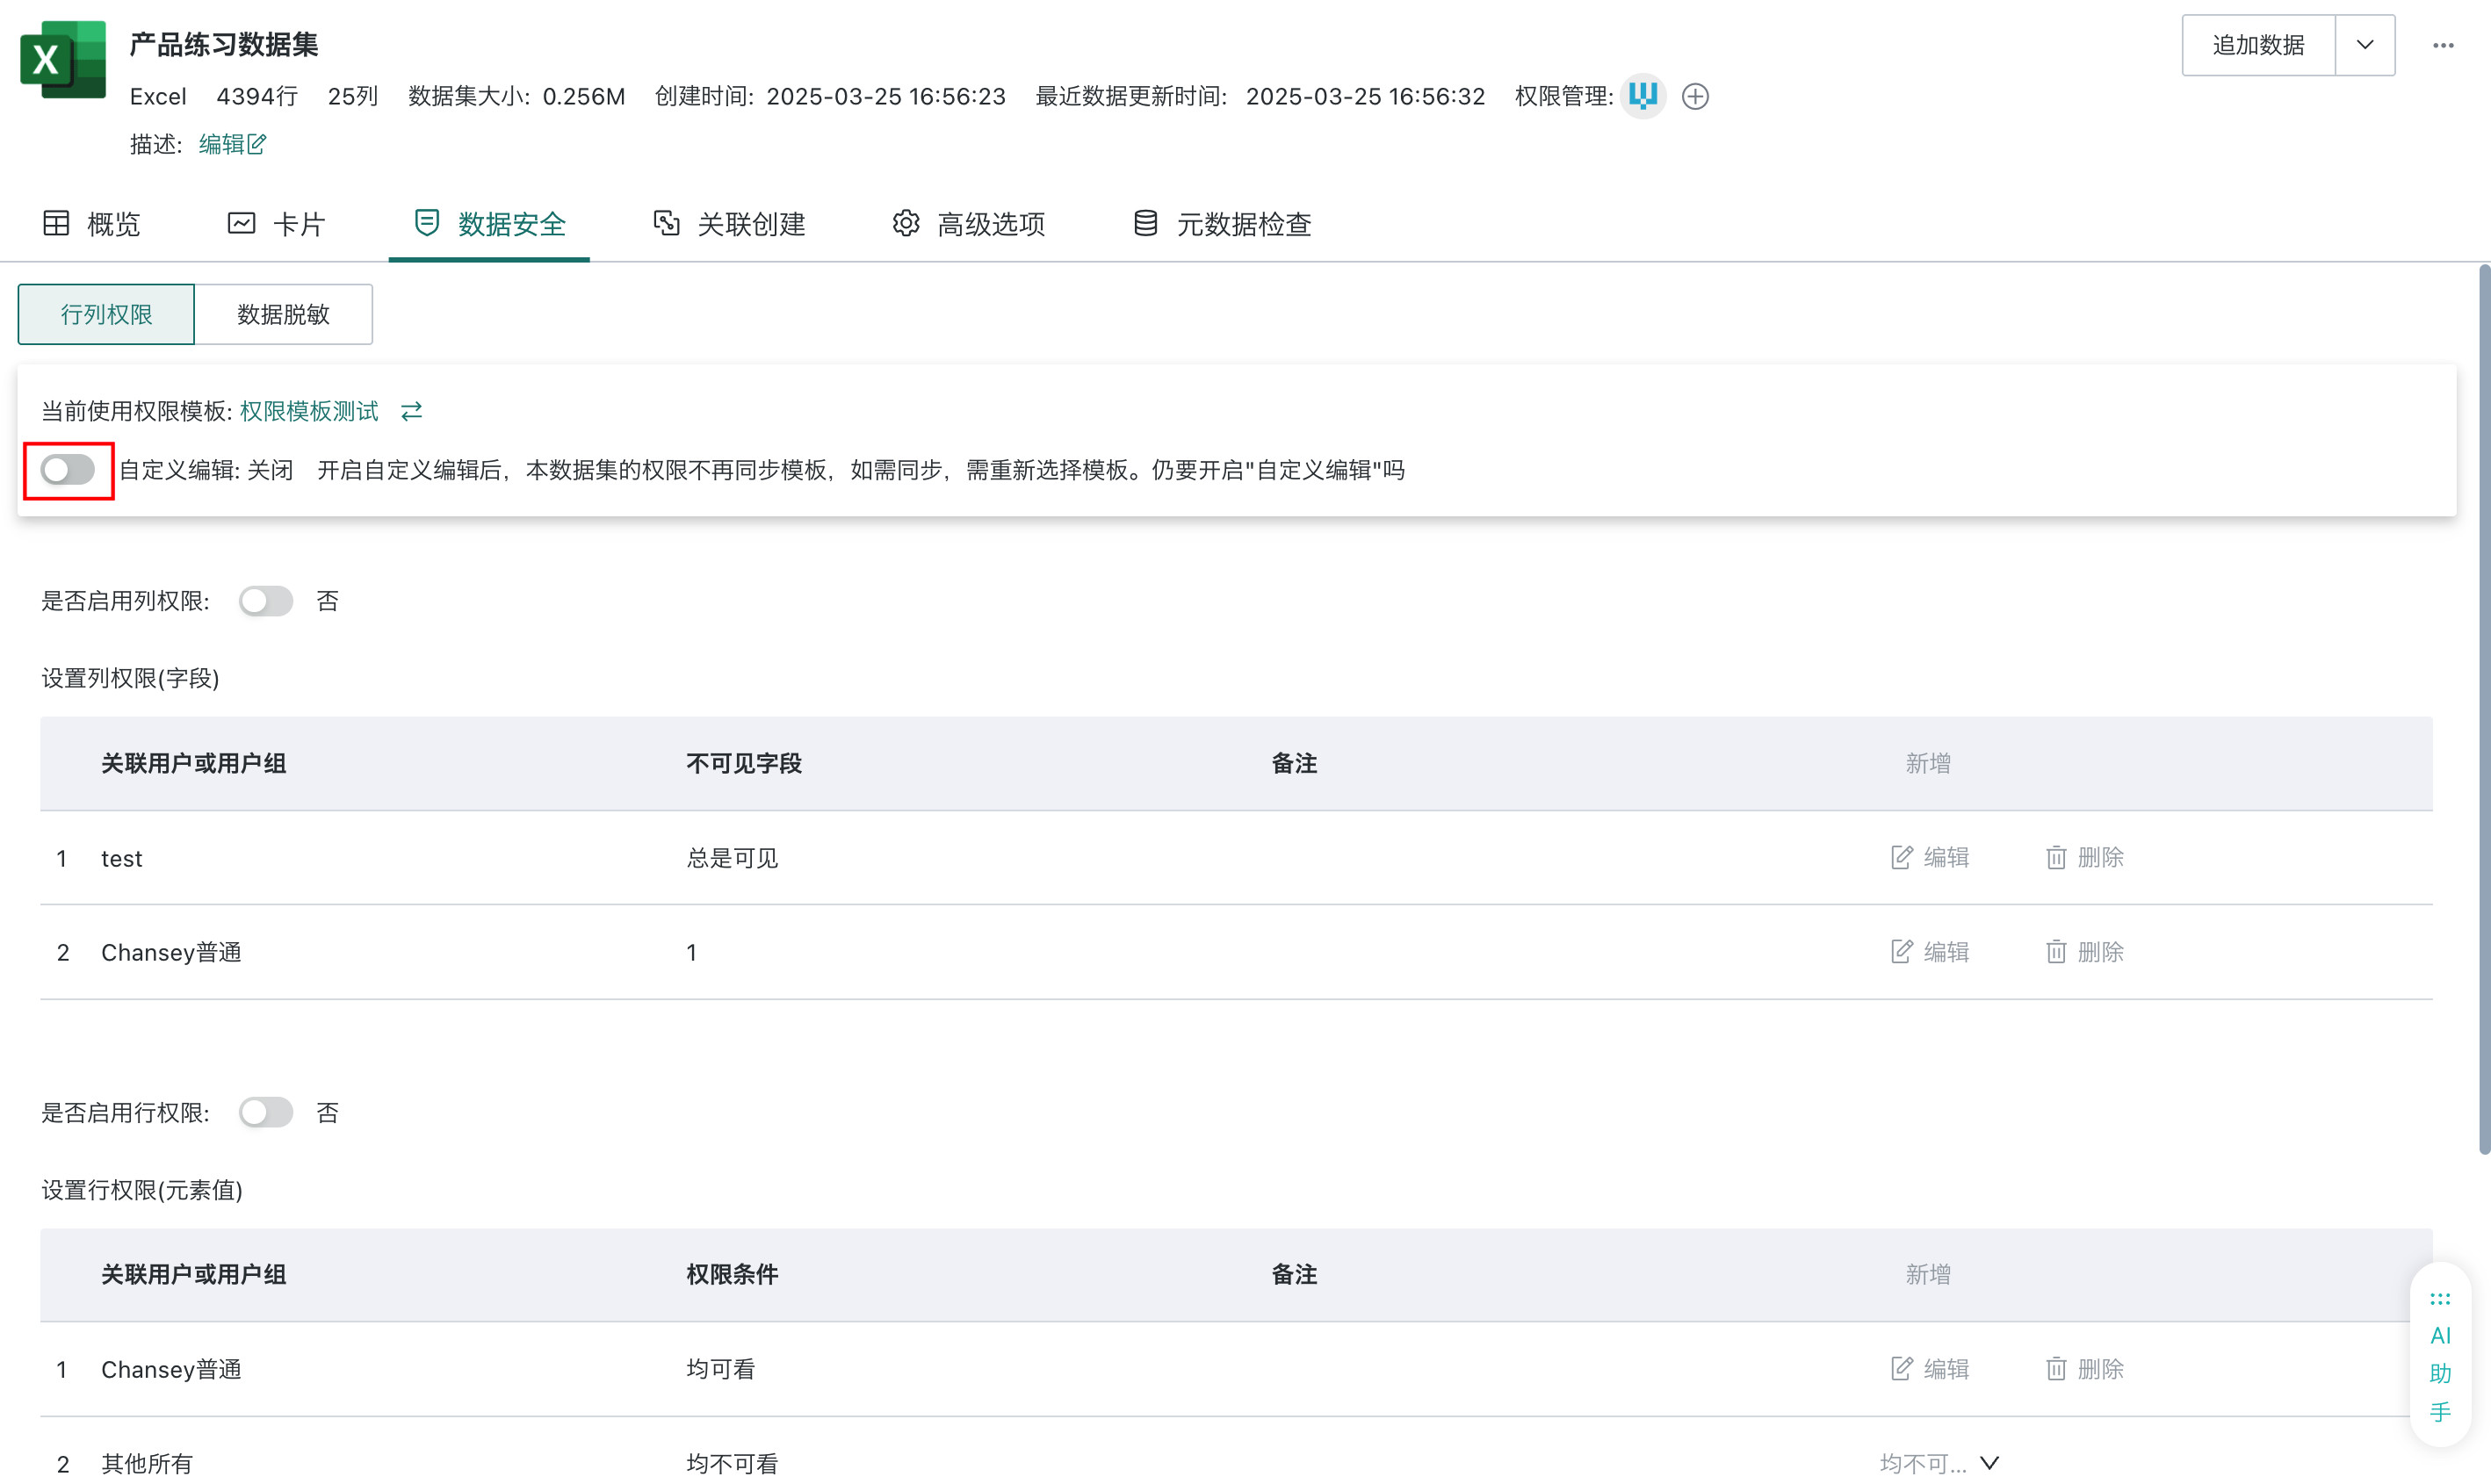Enable the 是否启用列权限 switch

tap(266, 601)
